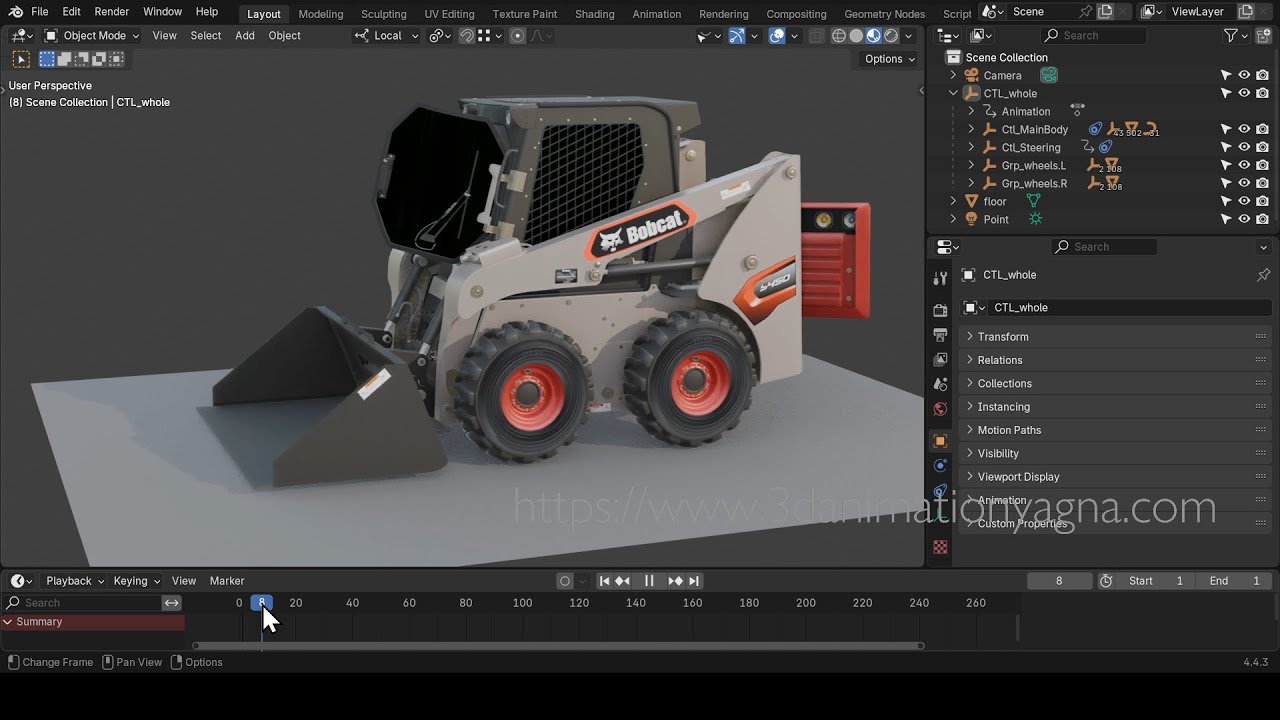This screenshot has width=1280, height=720.
Task: Open the Render menu
Action: 112,12
